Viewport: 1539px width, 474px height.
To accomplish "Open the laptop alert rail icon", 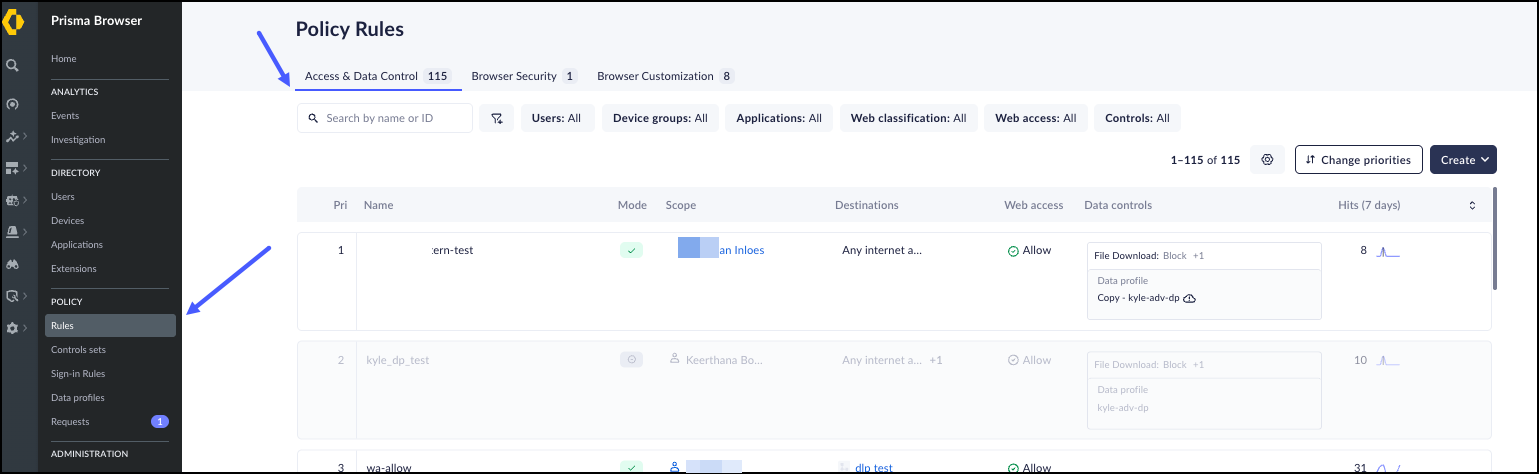I will [12, 232].
